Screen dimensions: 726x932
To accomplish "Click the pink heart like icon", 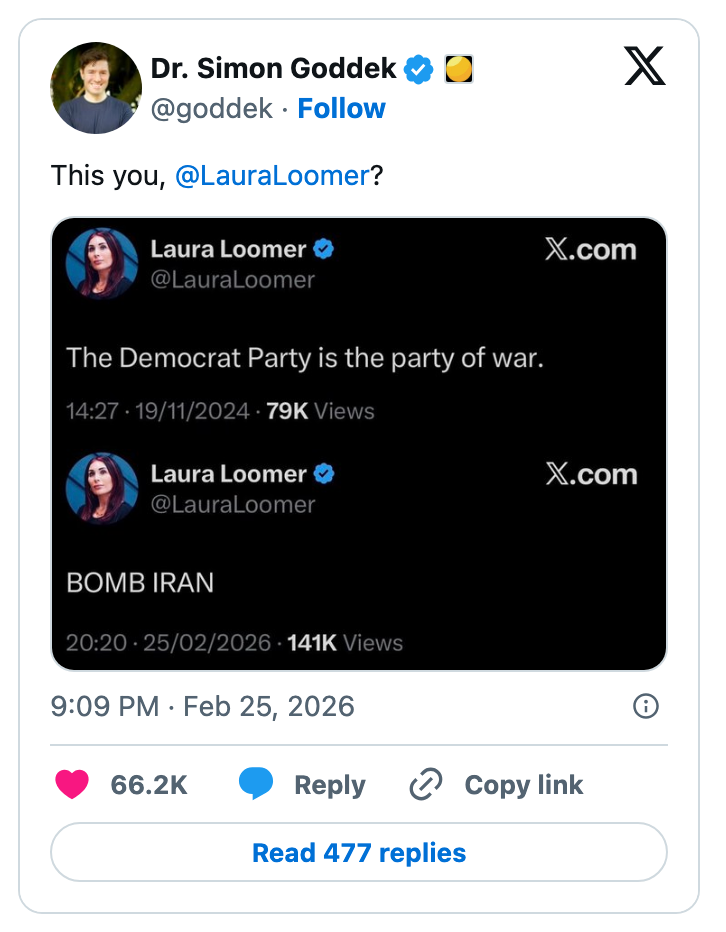I will [72, 785].
